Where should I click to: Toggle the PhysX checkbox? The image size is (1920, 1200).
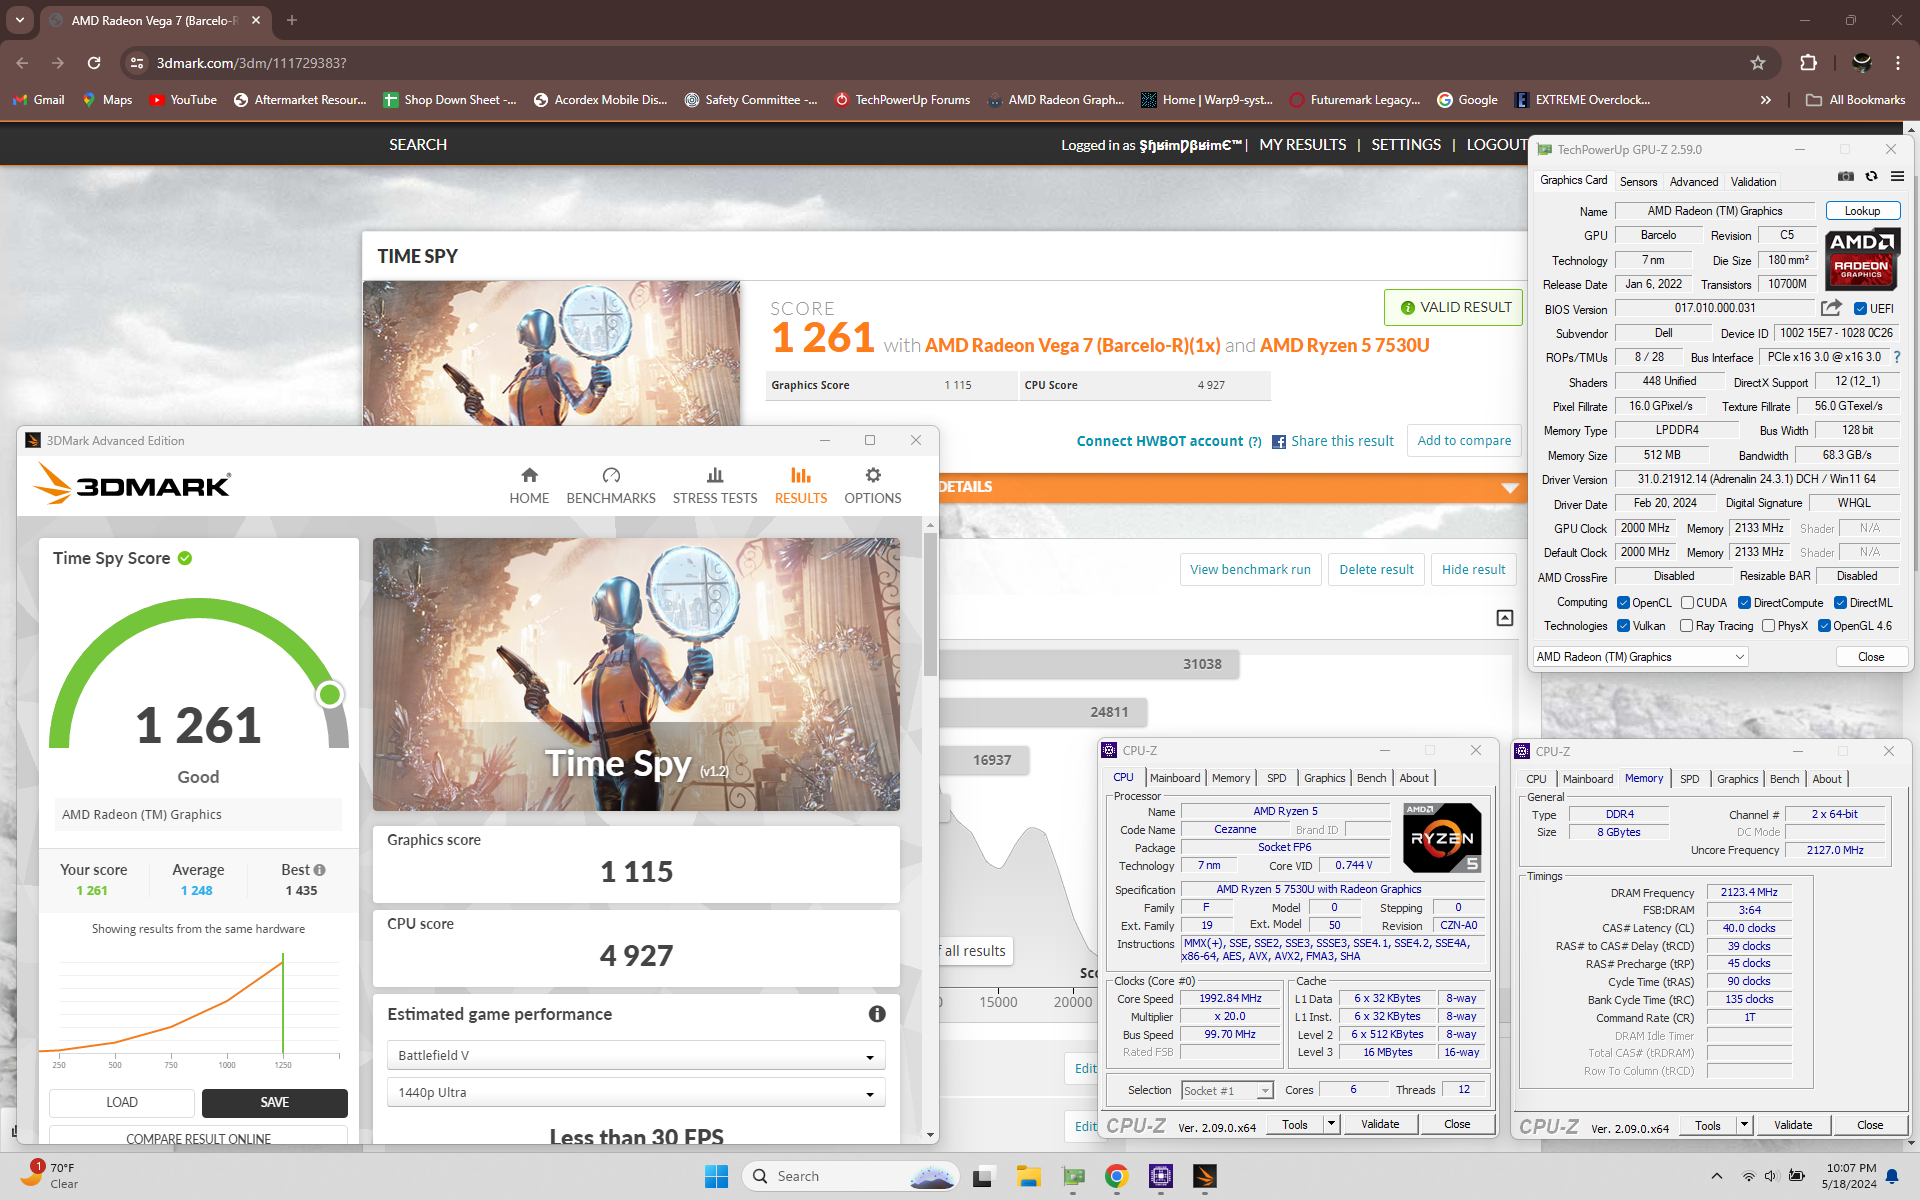(x=1768, y=626)
